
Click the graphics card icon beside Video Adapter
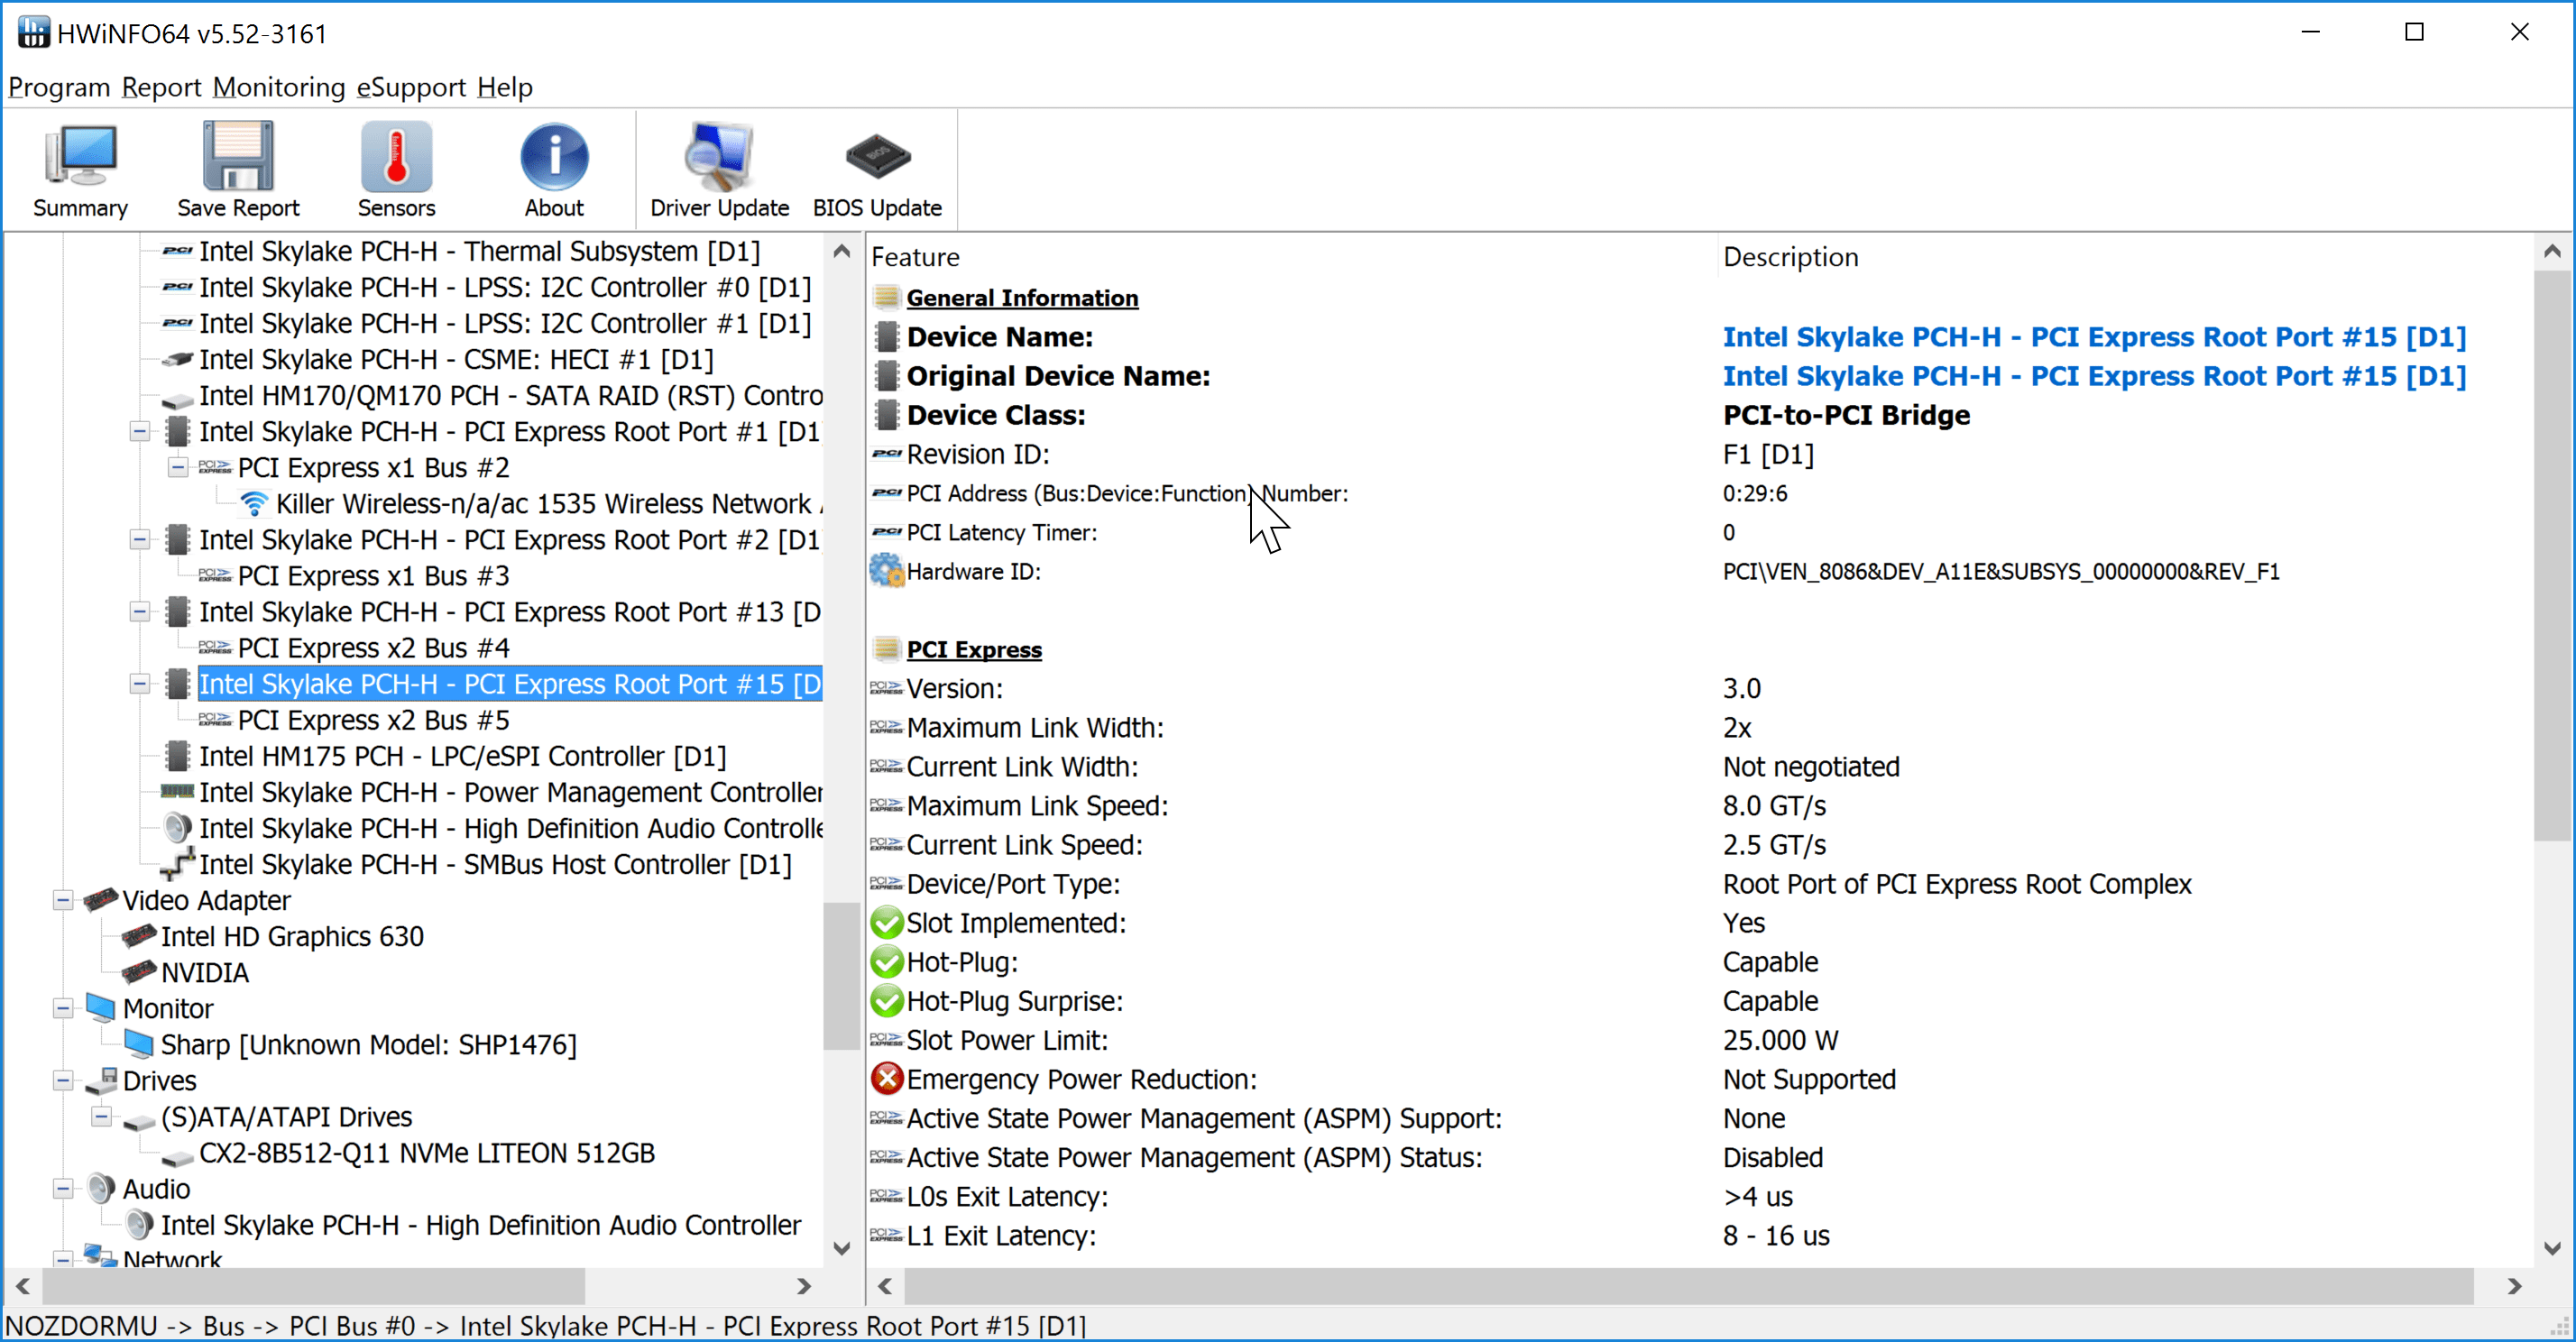[101, 900]
